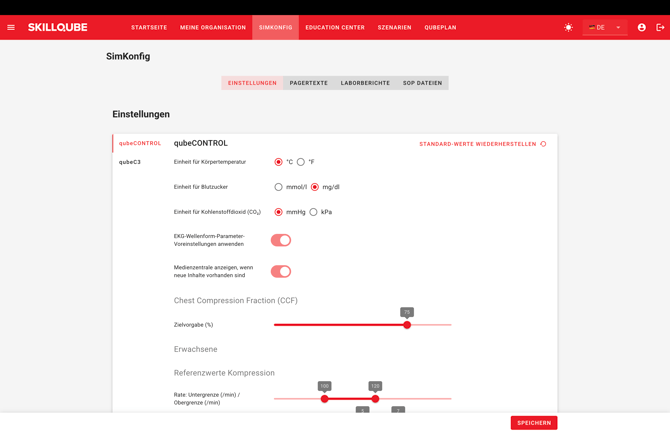Click the Einheit für Körpertemperatur label
This screenshot has width=670, height=433.
[x=210, y=162]
